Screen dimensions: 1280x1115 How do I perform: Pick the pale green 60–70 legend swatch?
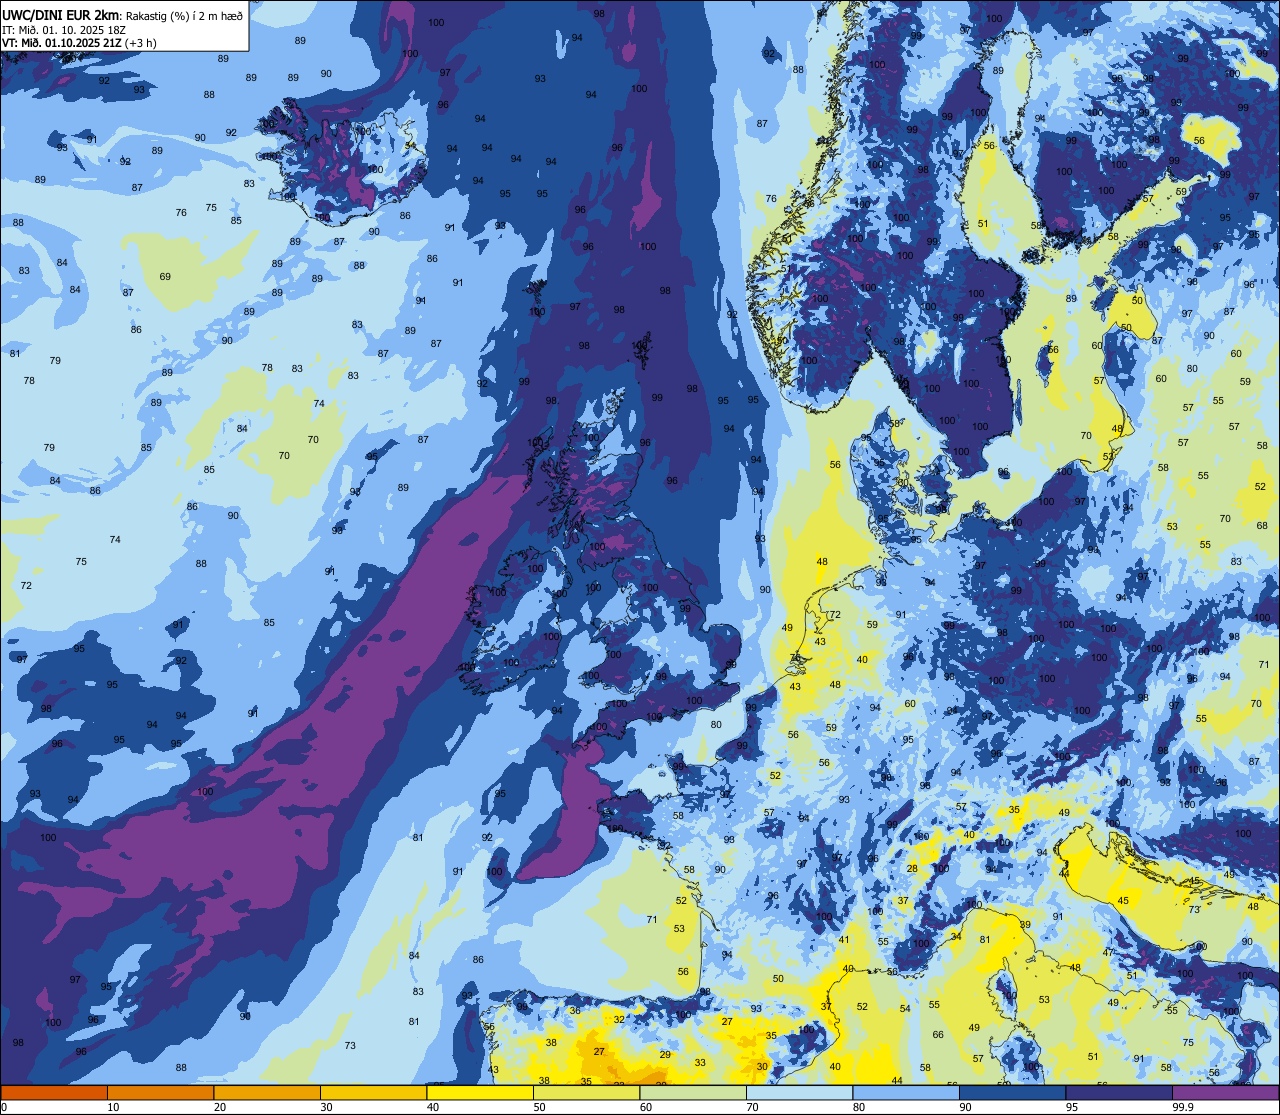(693, 1092)
